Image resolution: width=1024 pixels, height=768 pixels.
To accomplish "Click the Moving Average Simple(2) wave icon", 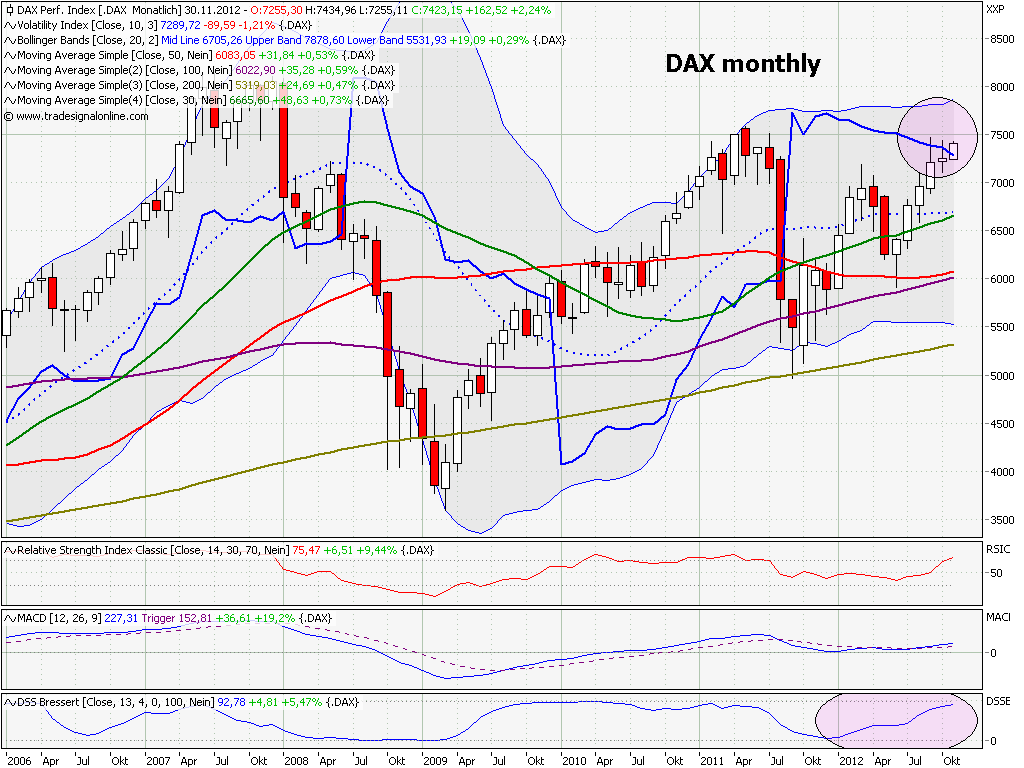I will click(x=8, y=71).
